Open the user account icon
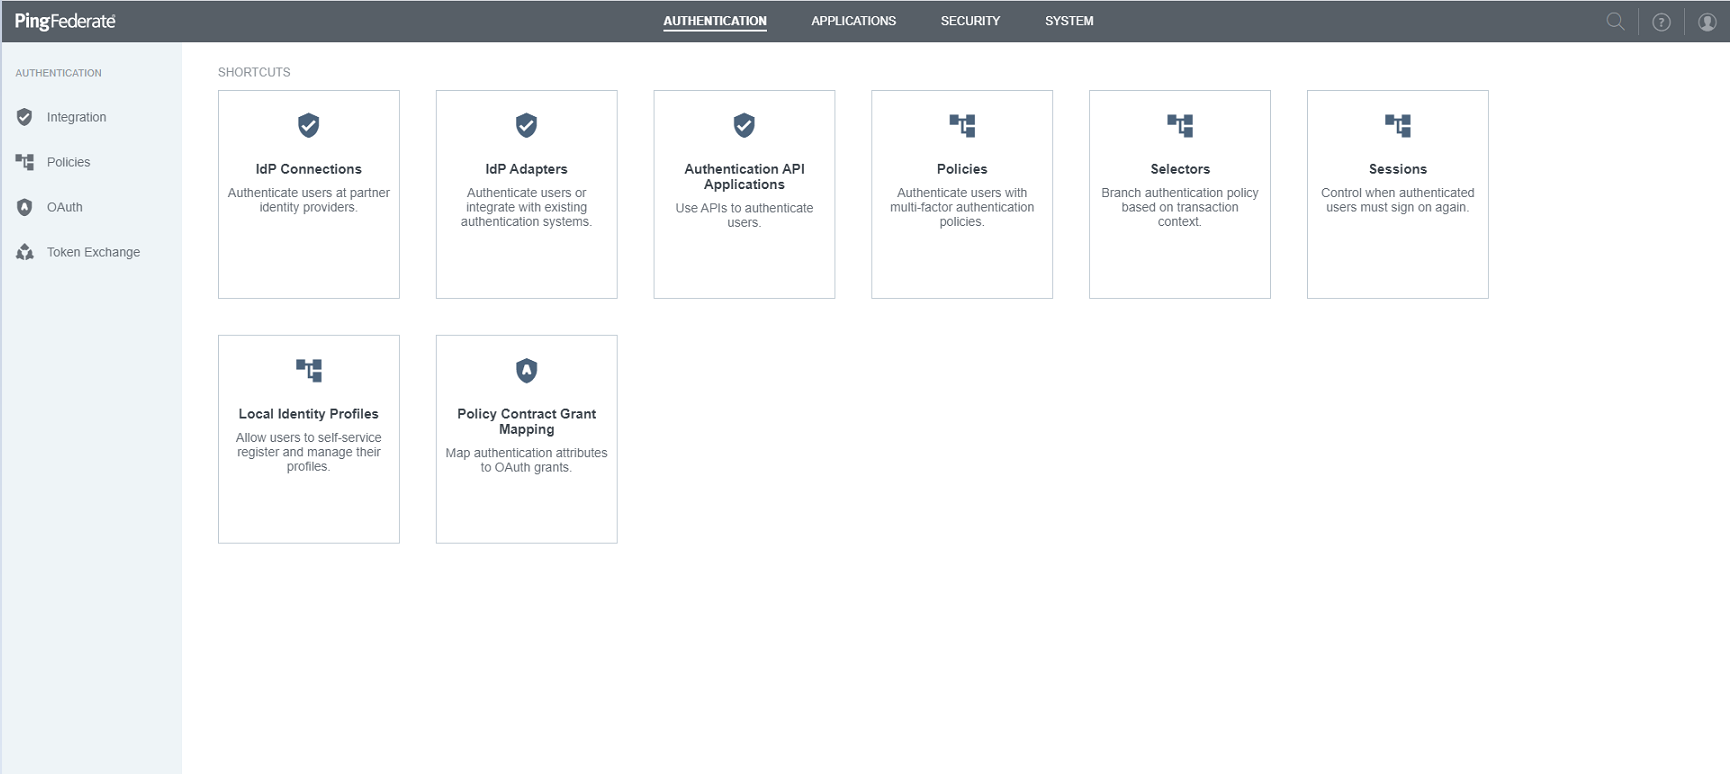This screenshot has height=774, width=1730. pos(1707,22)
